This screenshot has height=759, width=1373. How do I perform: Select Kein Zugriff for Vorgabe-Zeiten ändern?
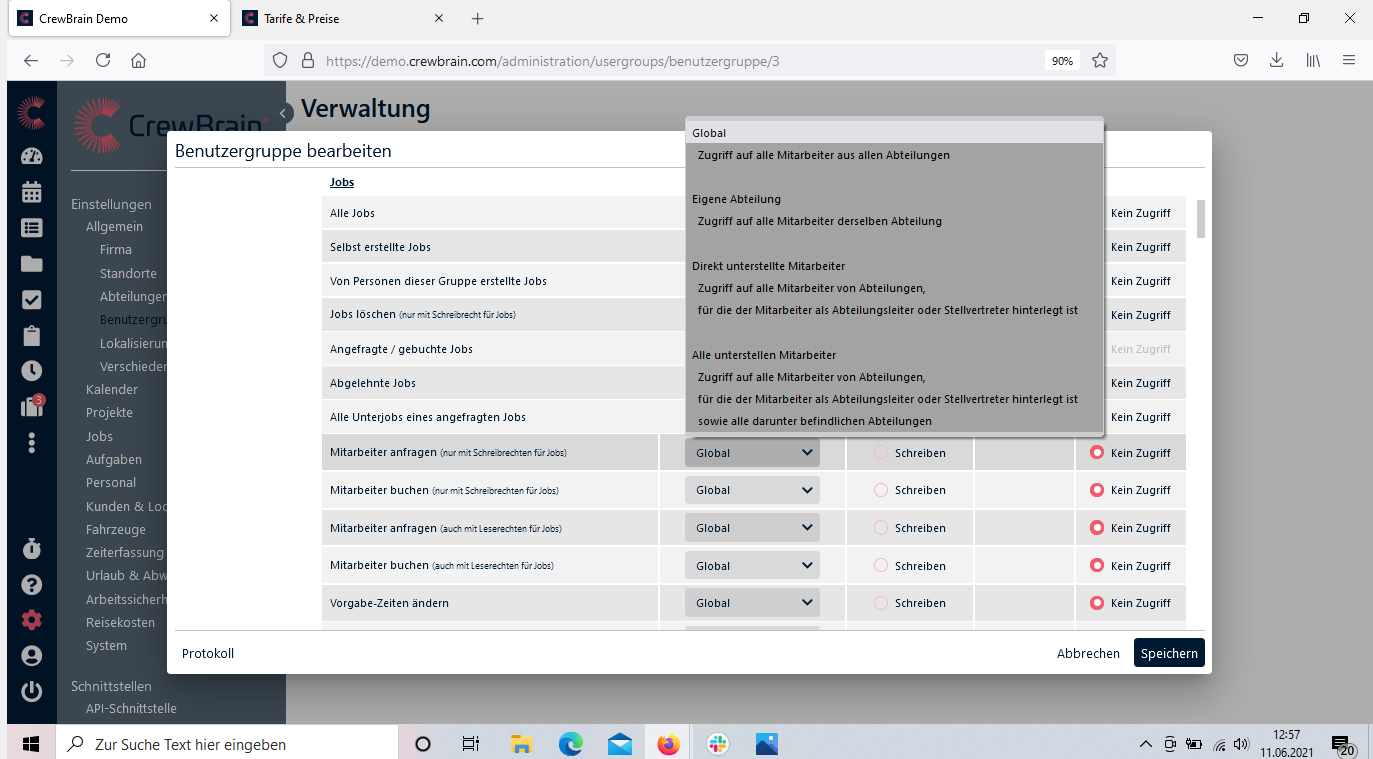tap(1097, 603)
